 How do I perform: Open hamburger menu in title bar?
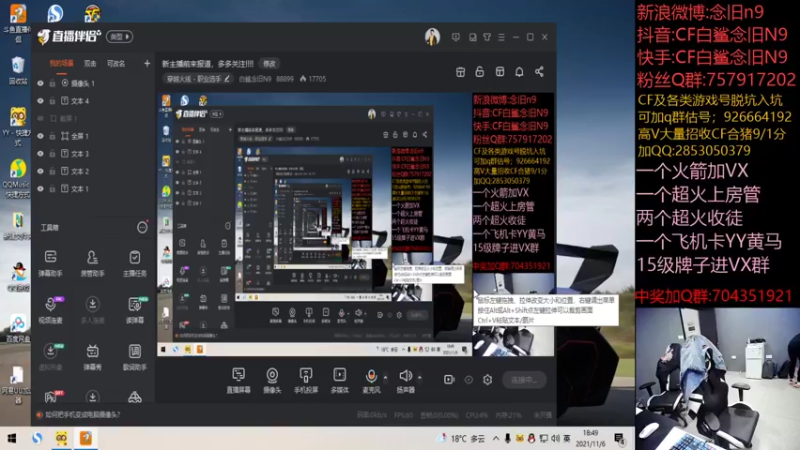click(x=502, y=37)
